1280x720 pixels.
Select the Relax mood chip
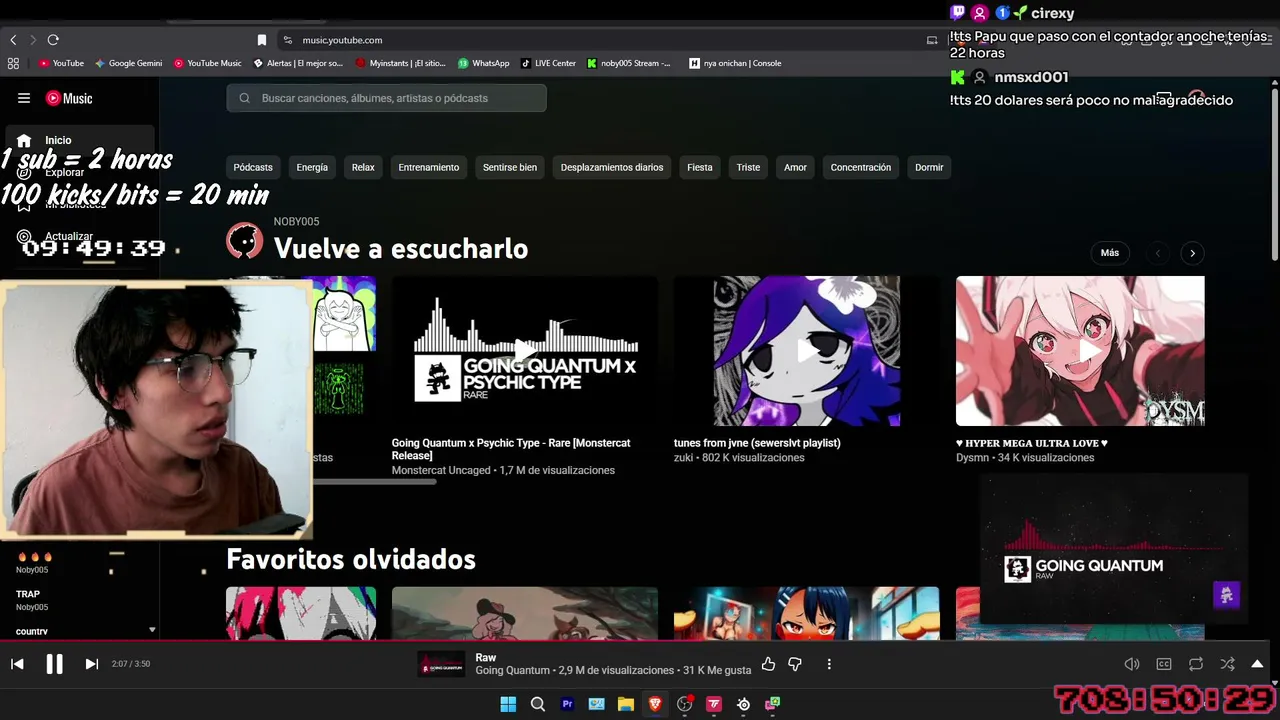363,167
